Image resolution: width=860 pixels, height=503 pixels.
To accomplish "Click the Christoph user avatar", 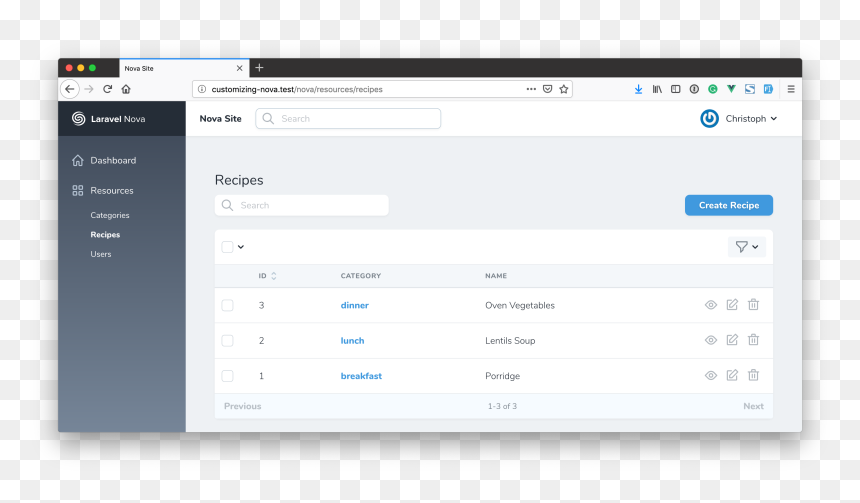I will 709,118.
